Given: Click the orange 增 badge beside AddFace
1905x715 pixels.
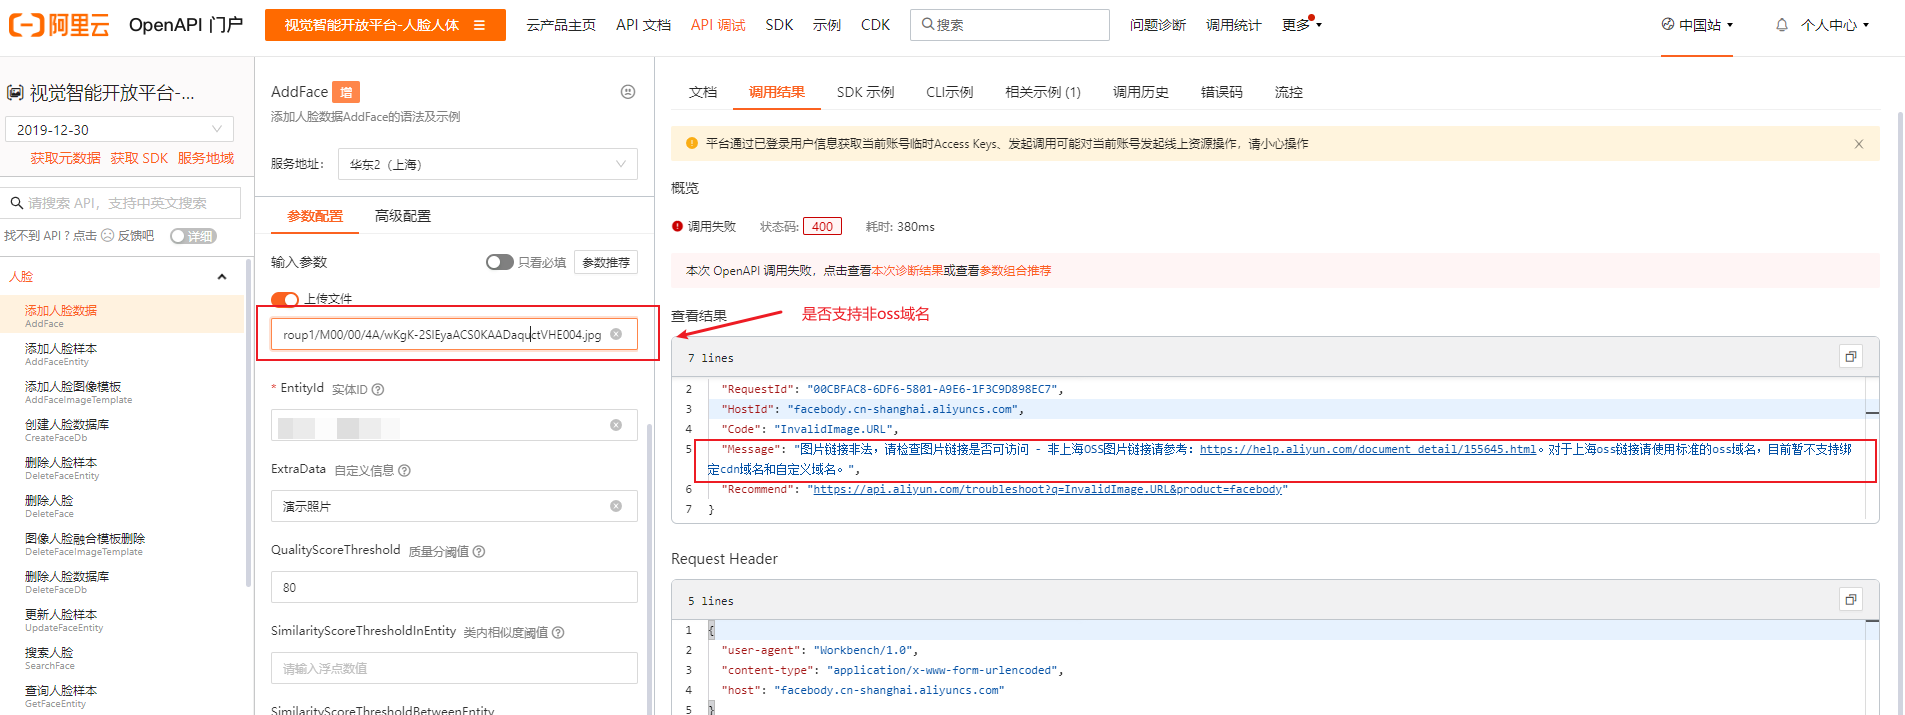Looking at the screenshot, I should pos(346,92).
